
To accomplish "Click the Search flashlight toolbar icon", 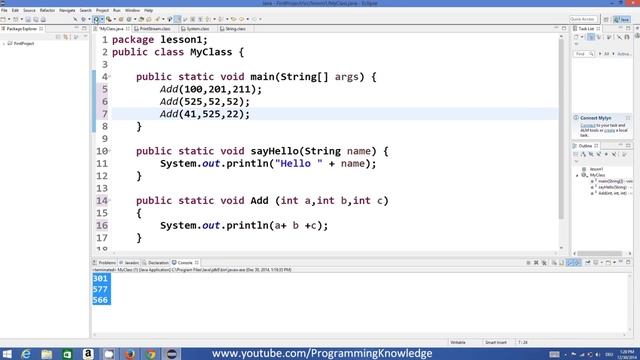I will click(157, 19).
